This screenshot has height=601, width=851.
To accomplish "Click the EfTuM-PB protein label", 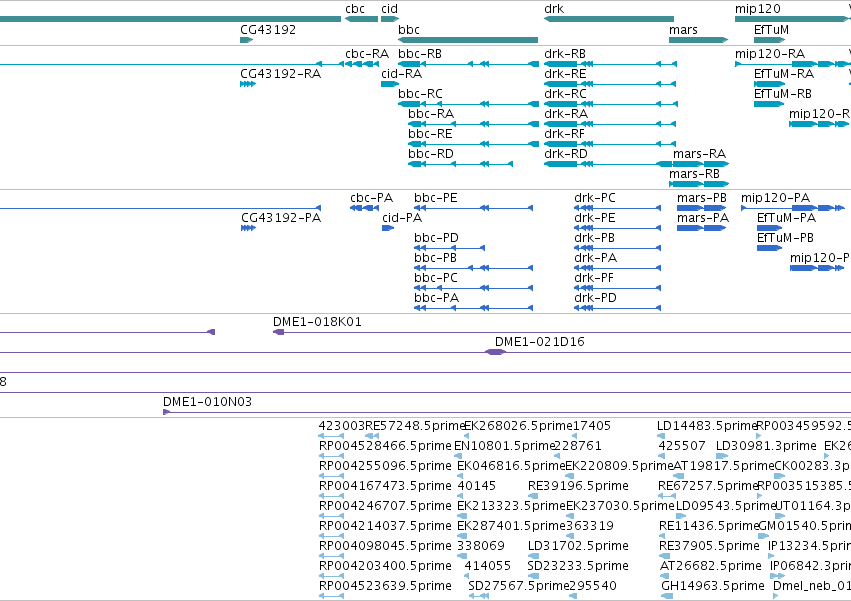I will [785, 238].
